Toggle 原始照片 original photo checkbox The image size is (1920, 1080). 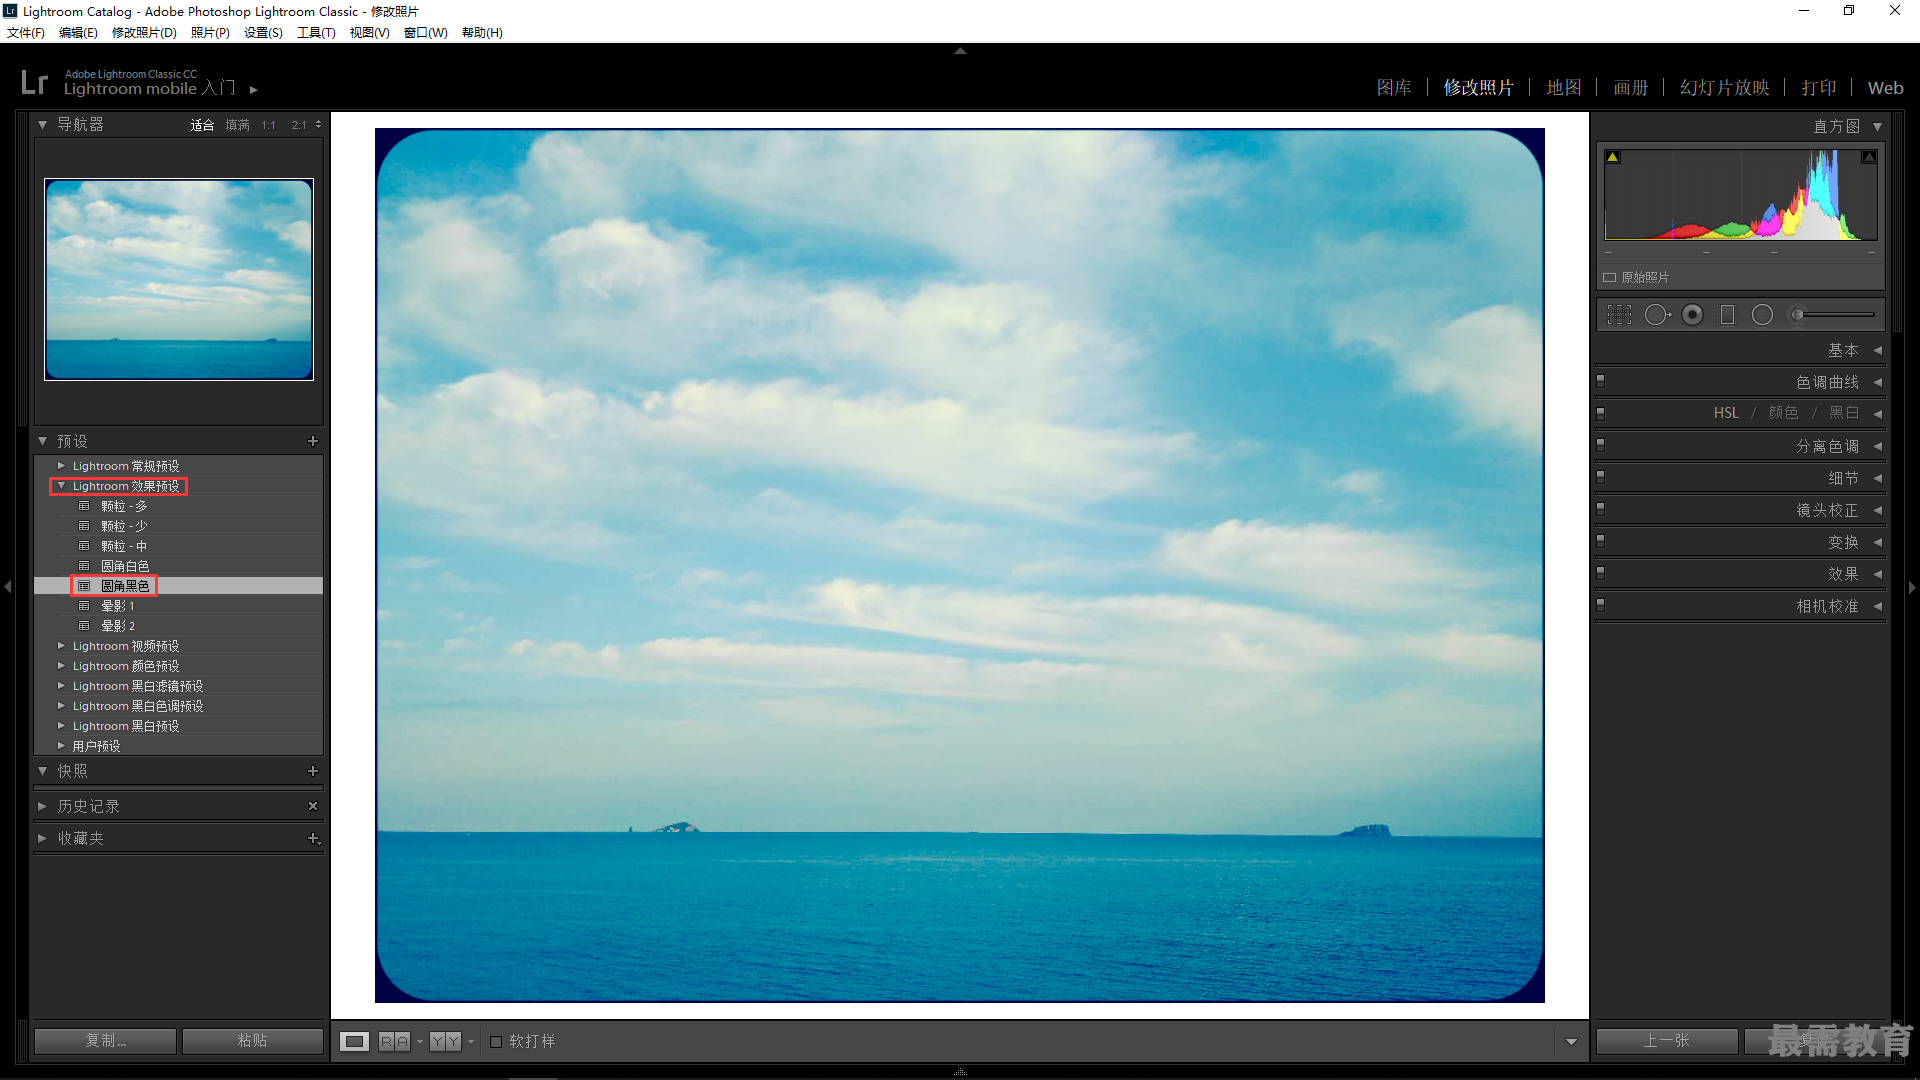(1610, 277)
